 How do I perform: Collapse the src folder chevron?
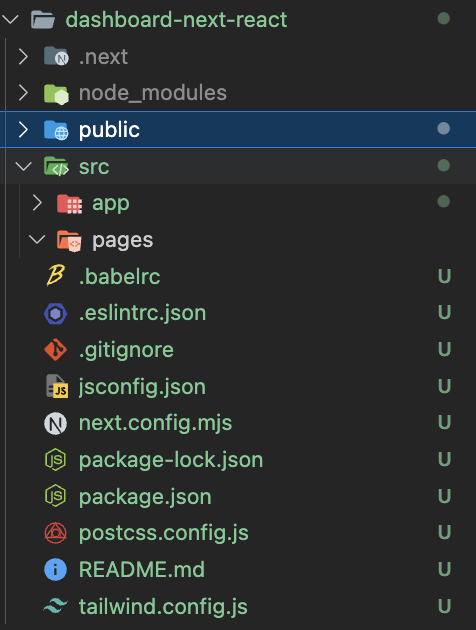click(x=23, y=166)
